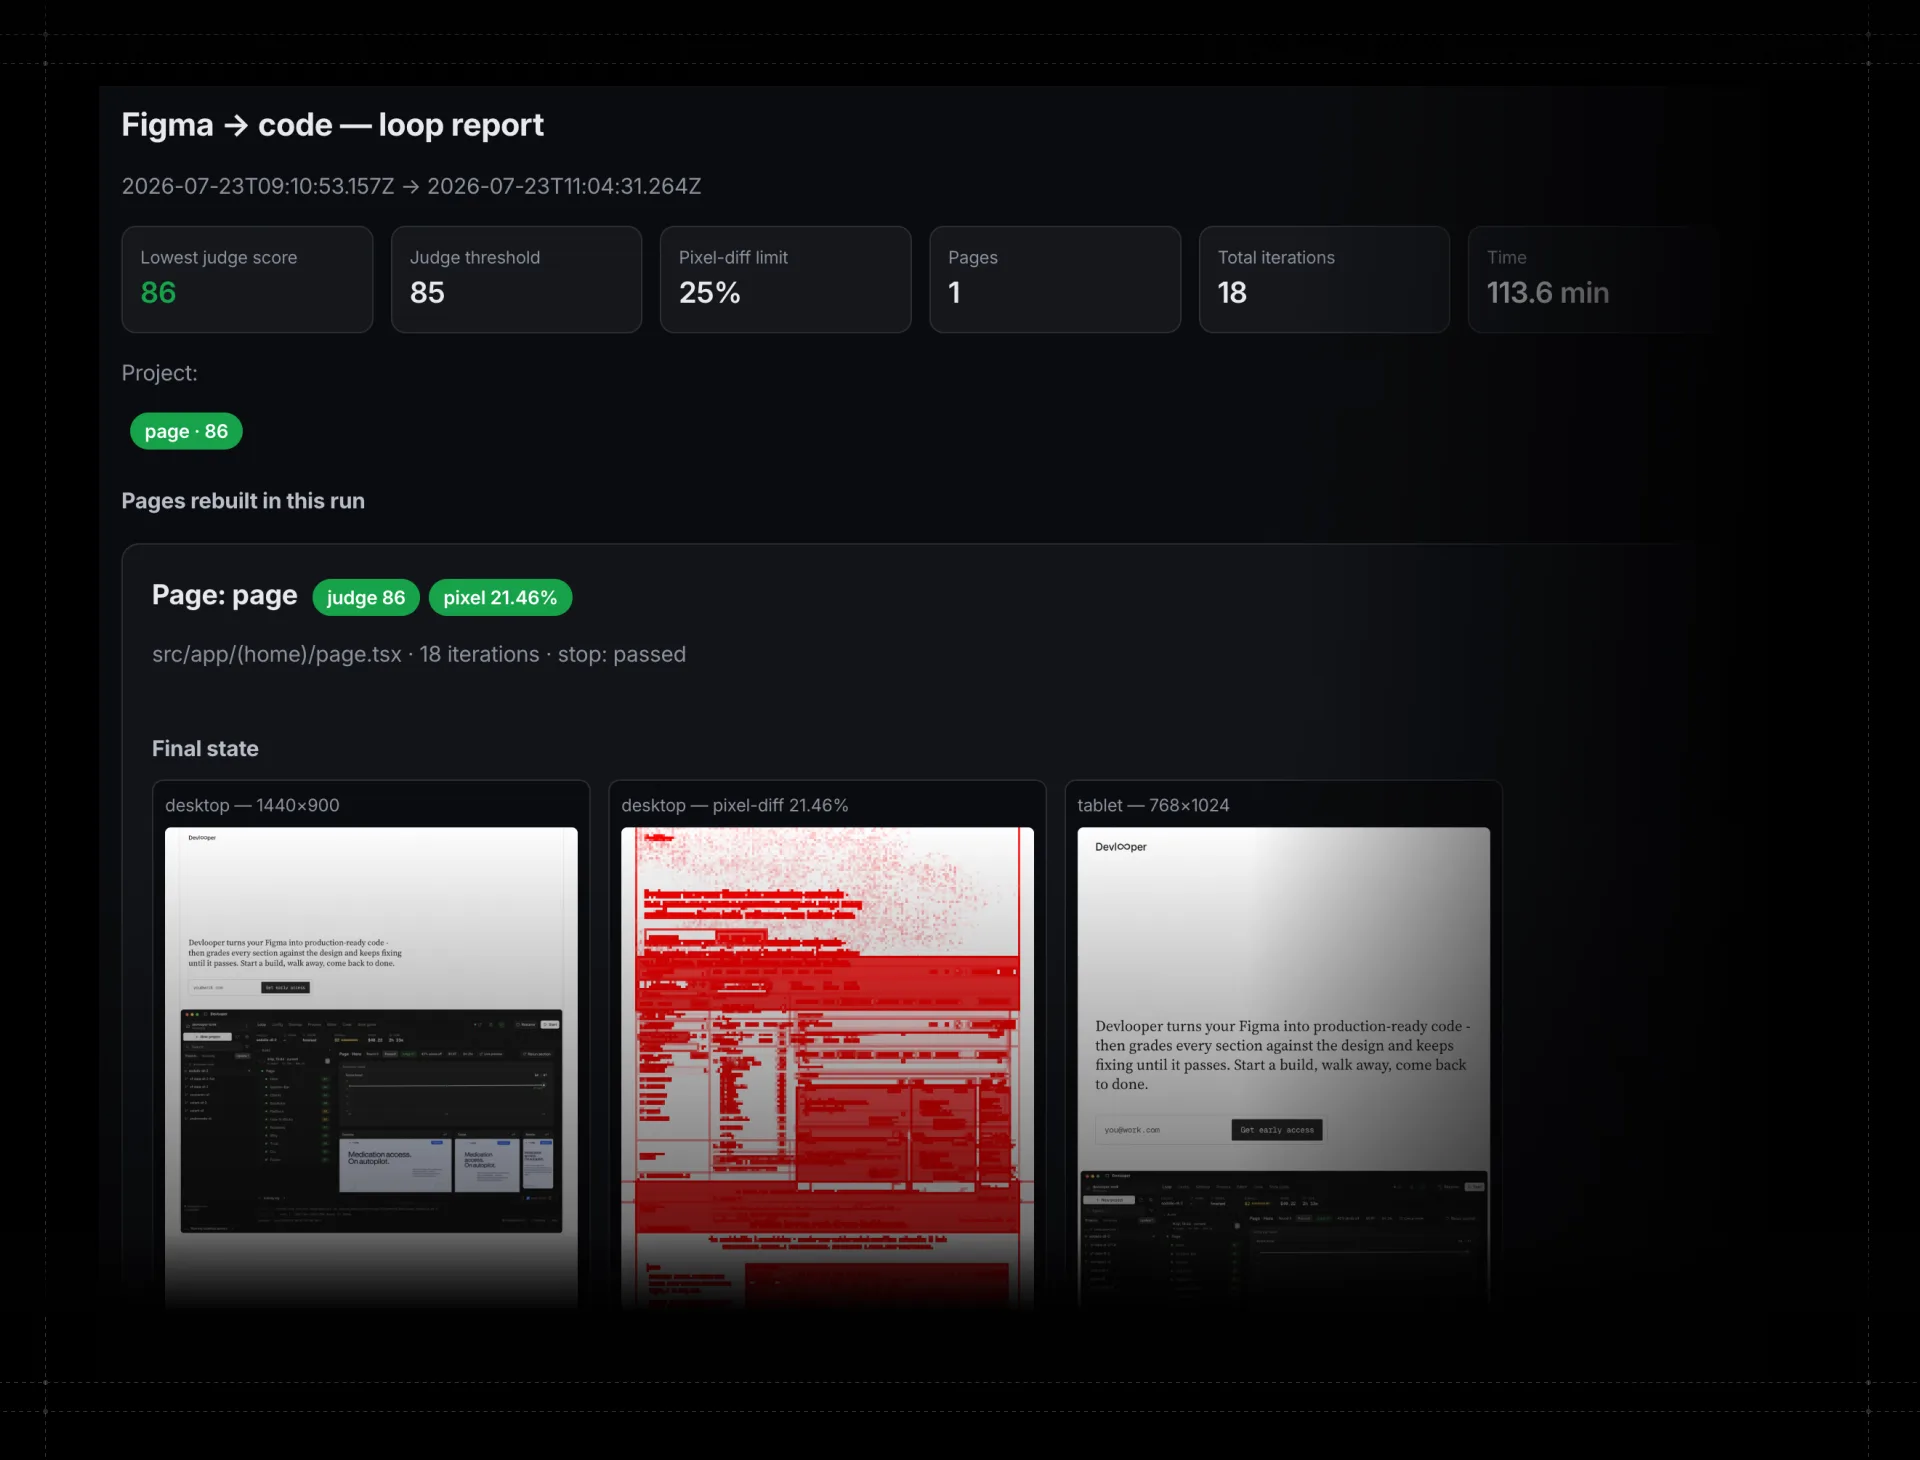The width and height of the screenshot is (1920, 1460).
Task: Click the email field in tablet preview
Action: click(x=1162, y=1130)
